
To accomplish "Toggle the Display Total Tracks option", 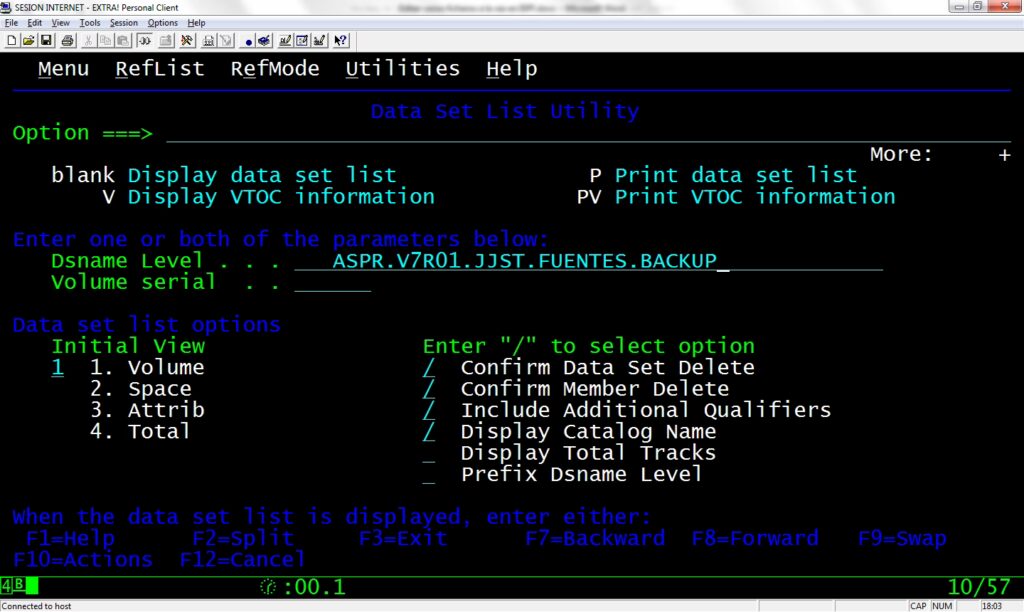I will 429,454.
